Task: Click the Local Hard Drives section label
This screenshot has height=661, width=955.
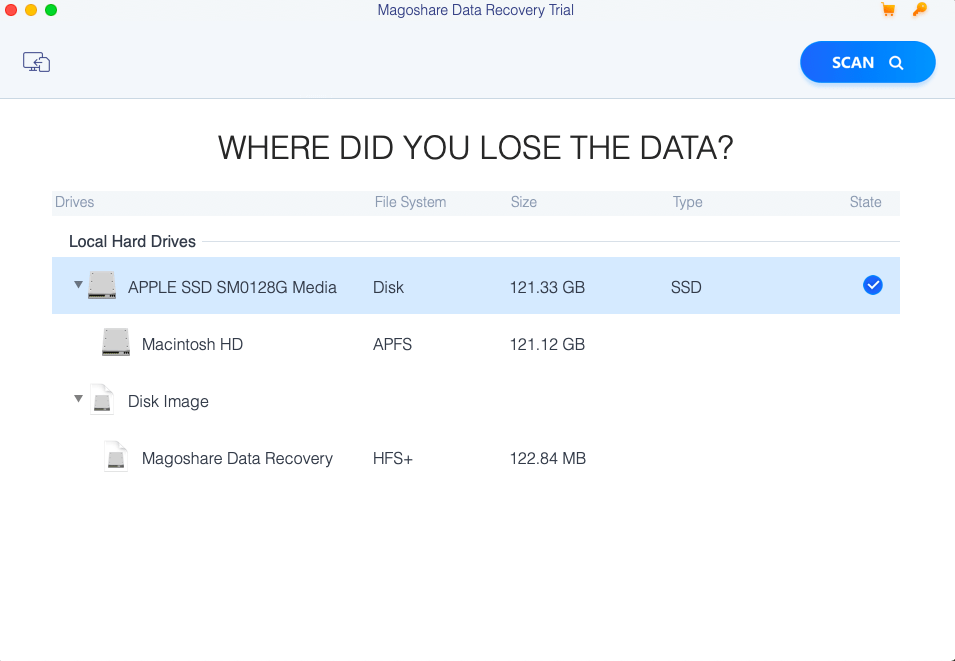Action: pos(132,241)
